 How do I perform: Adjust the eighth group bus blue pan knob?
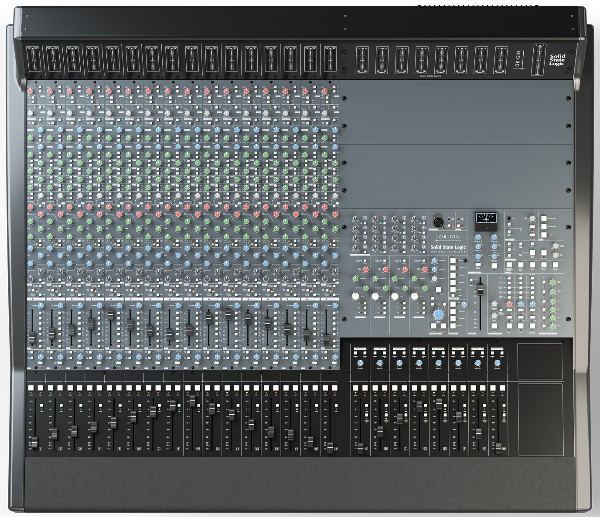point(497,363)
